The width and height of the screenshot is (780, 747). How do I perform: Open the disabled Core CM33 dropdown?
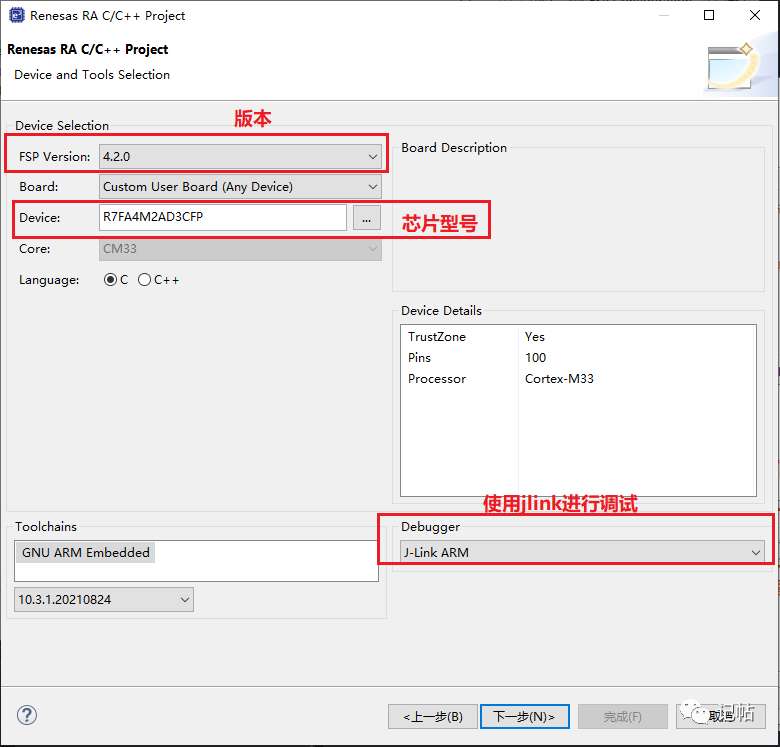[x=240, y=249]
